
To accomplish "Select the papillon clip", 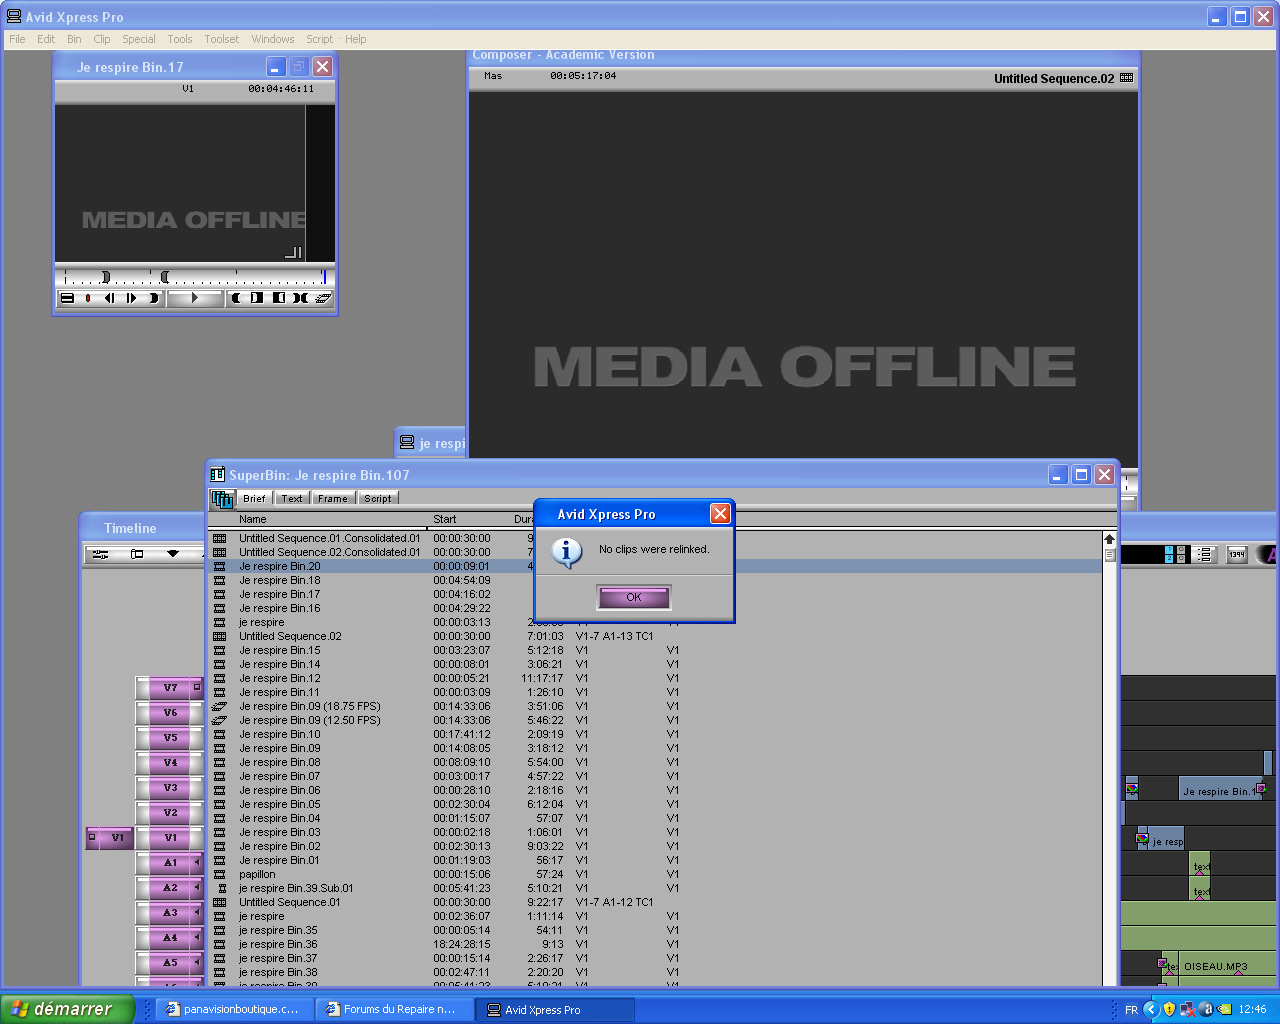I will click(x=257, y=874).
